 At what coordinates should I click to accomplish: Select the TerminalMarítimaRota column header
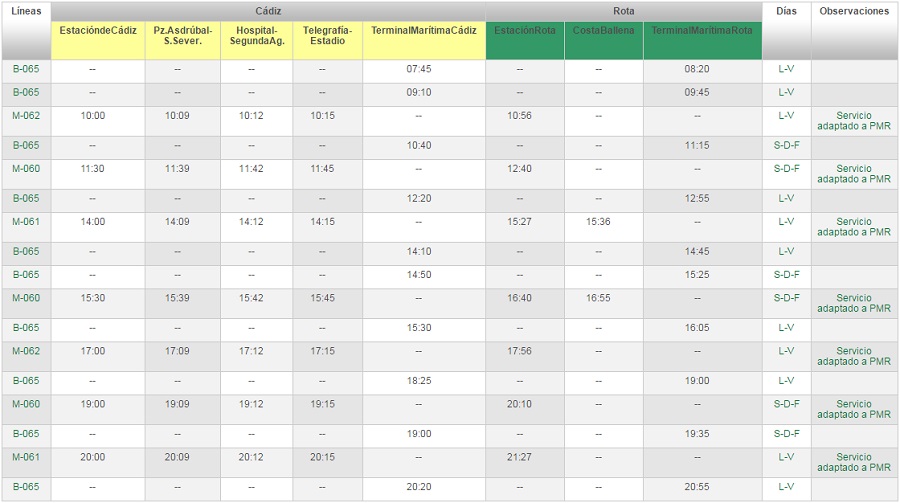[x=702, y=31]
